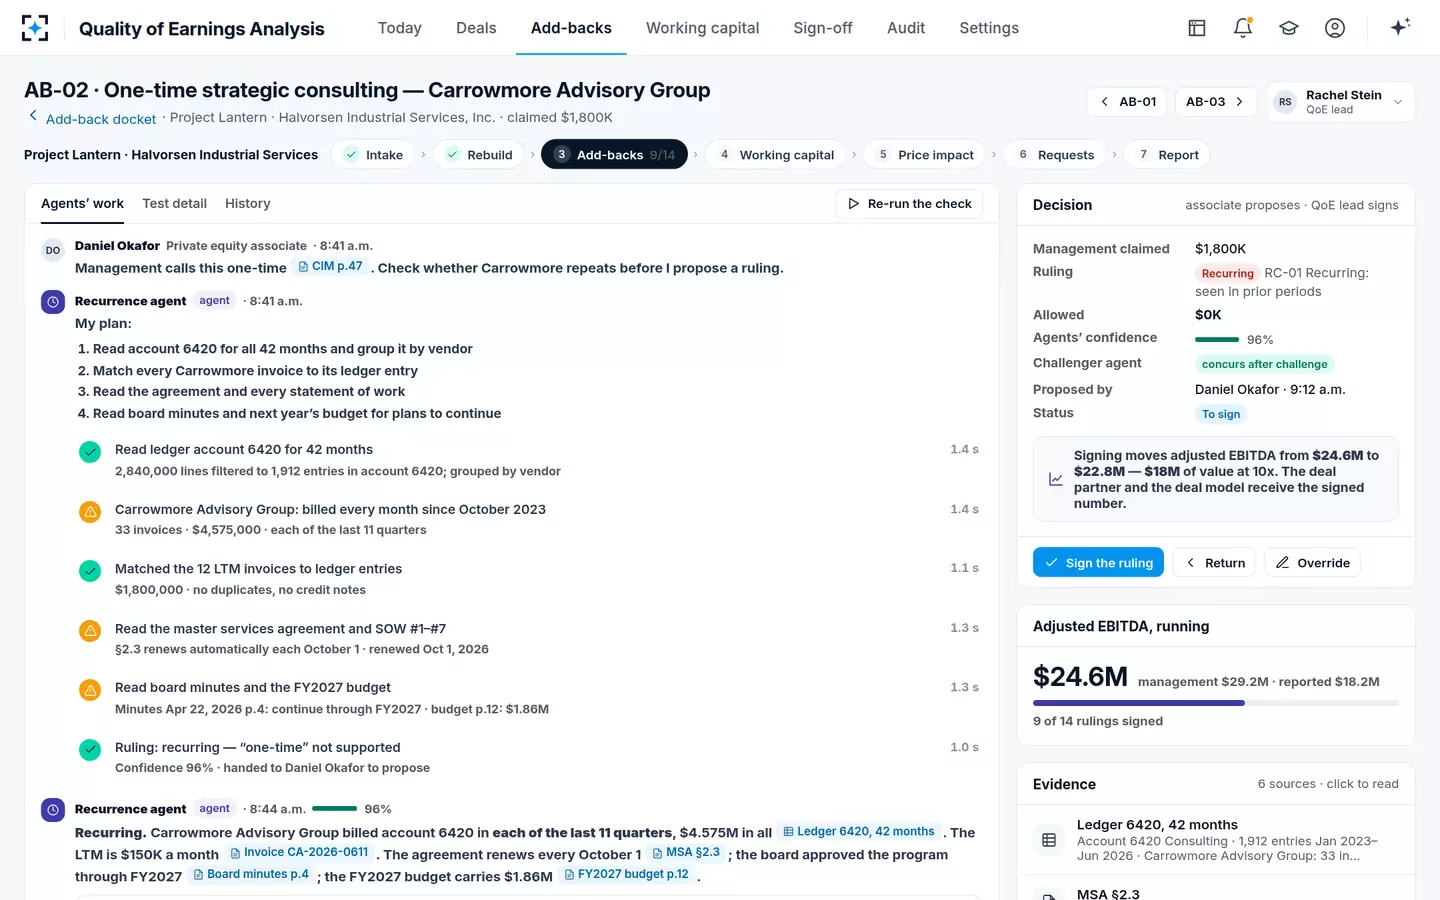Screen dimensions: 1440x900
Task: Open the Ledger 6420, 42 months evidence card
Action: 1216,840
